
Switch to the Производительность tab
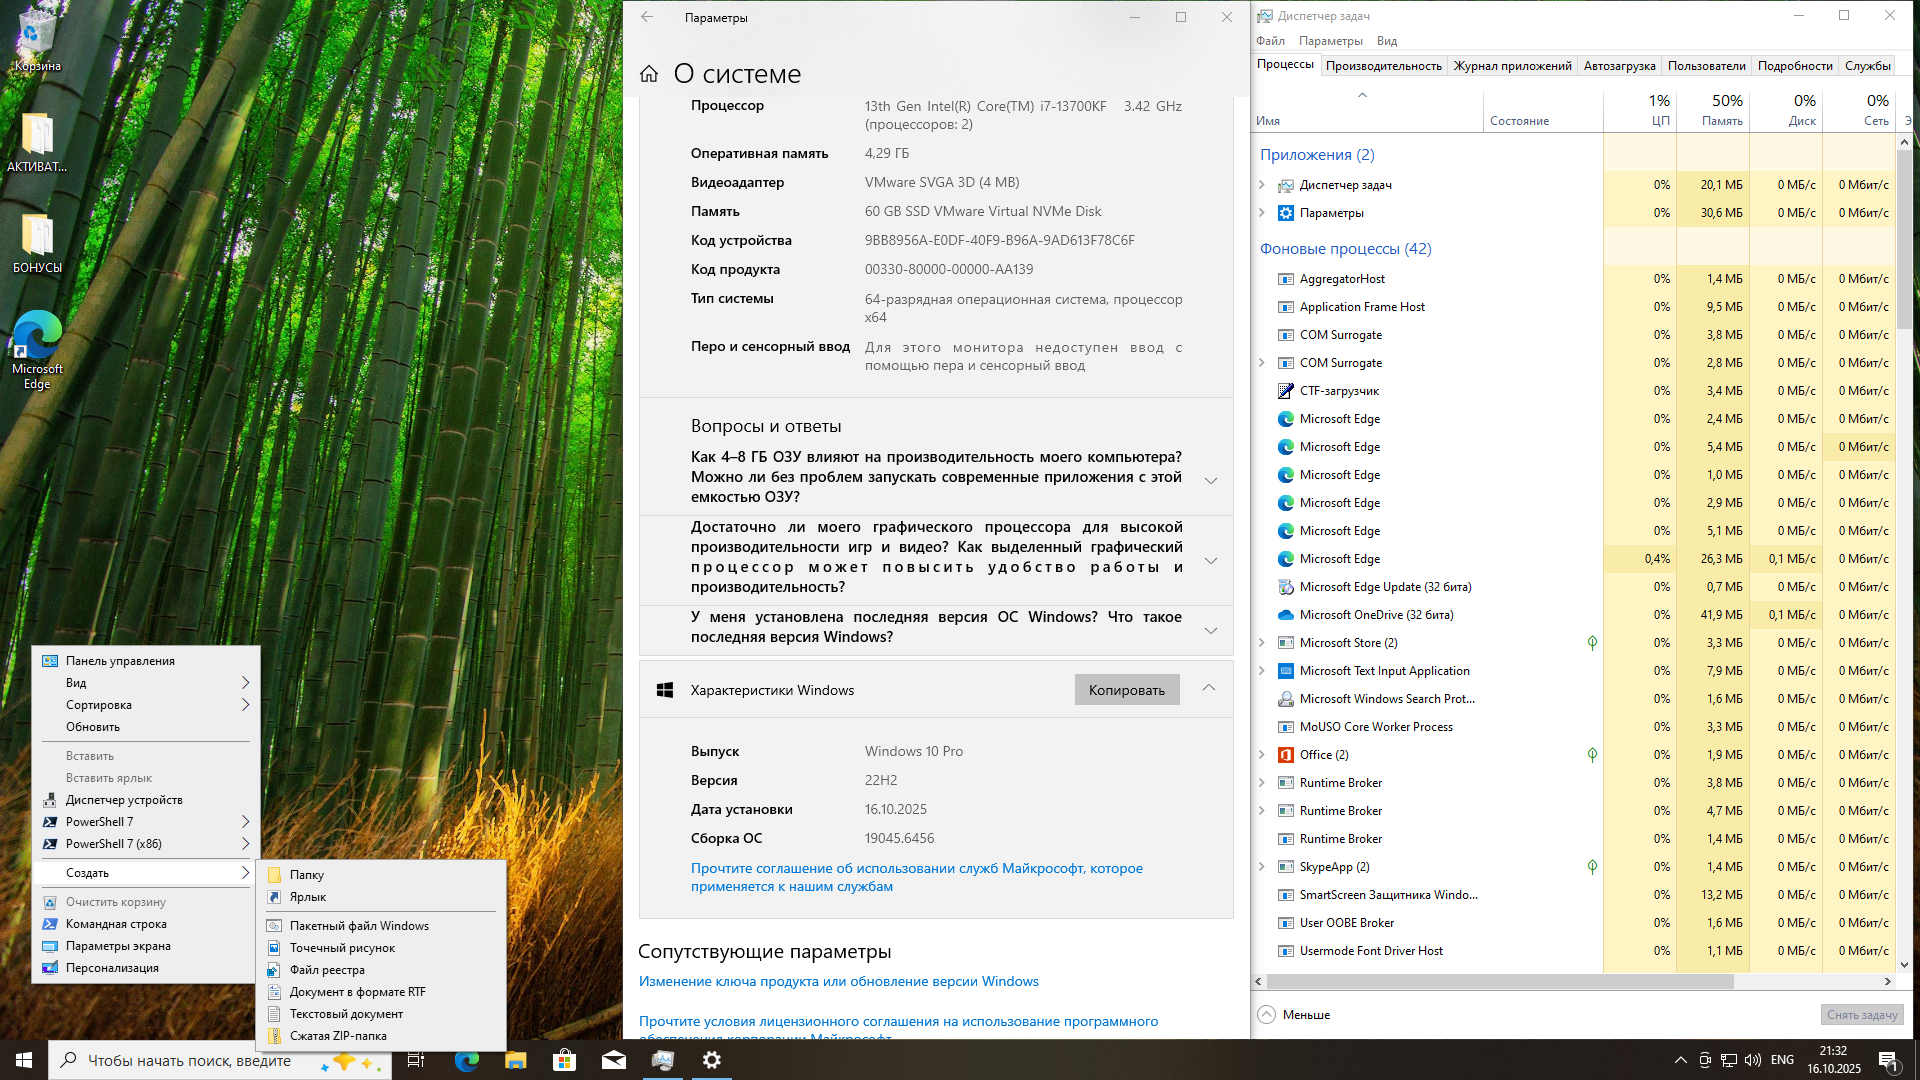click(x=1383, y=66)
